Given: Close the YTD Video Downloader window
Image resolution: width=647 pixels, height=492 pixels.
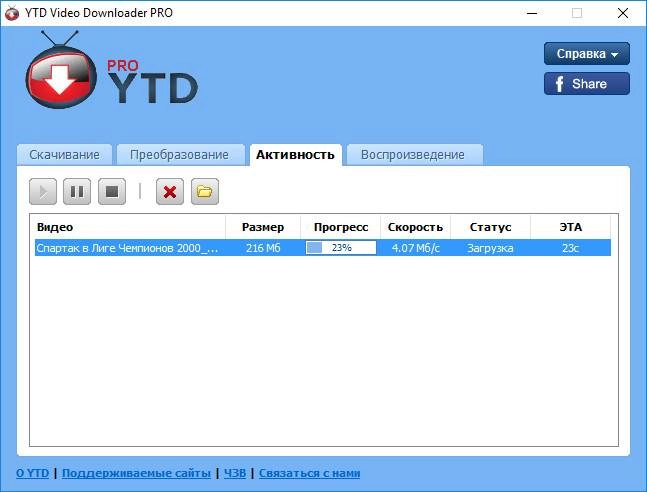Looking at the screenshot, I should click(623, 13).
